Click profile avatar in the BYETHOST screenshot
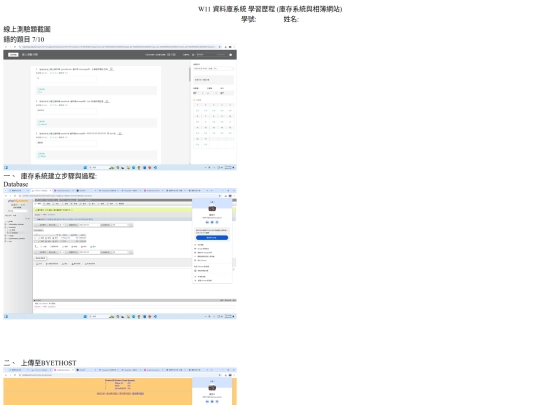 point(212,388)
